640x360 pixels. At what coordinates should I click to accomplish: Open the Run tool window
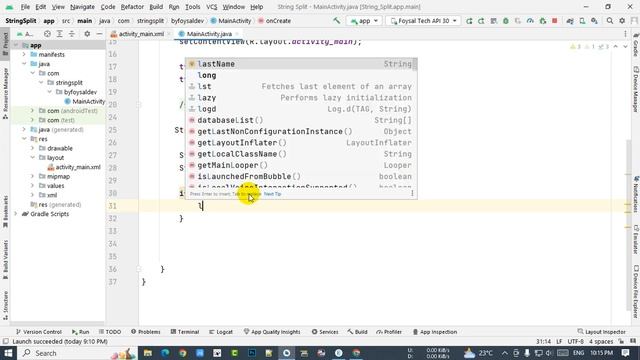pyautogui.click(x=80, y=332)
